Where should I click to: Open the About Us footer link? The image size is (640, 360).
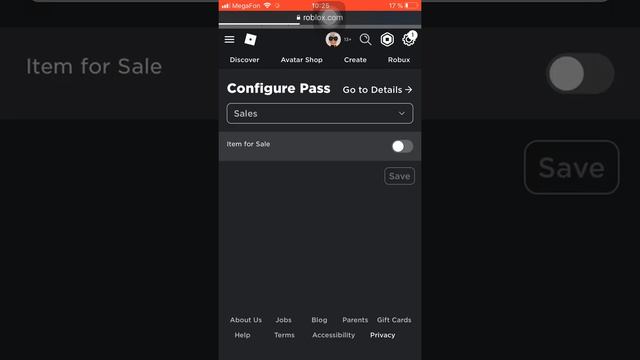click(246, 320)
